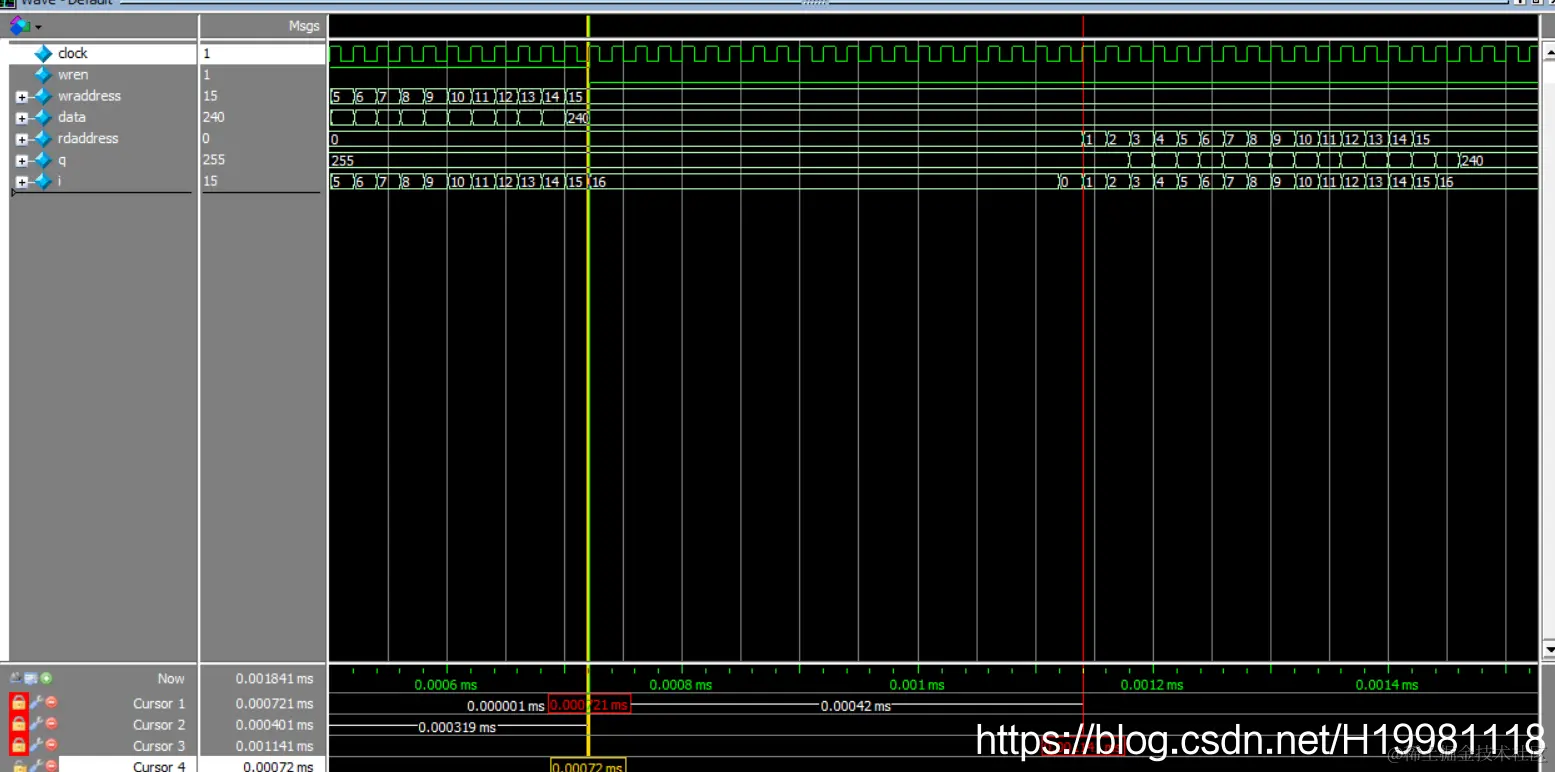
Task: Expand the wraddress bus
Action: pyautogui.click(x=22, y=97)
